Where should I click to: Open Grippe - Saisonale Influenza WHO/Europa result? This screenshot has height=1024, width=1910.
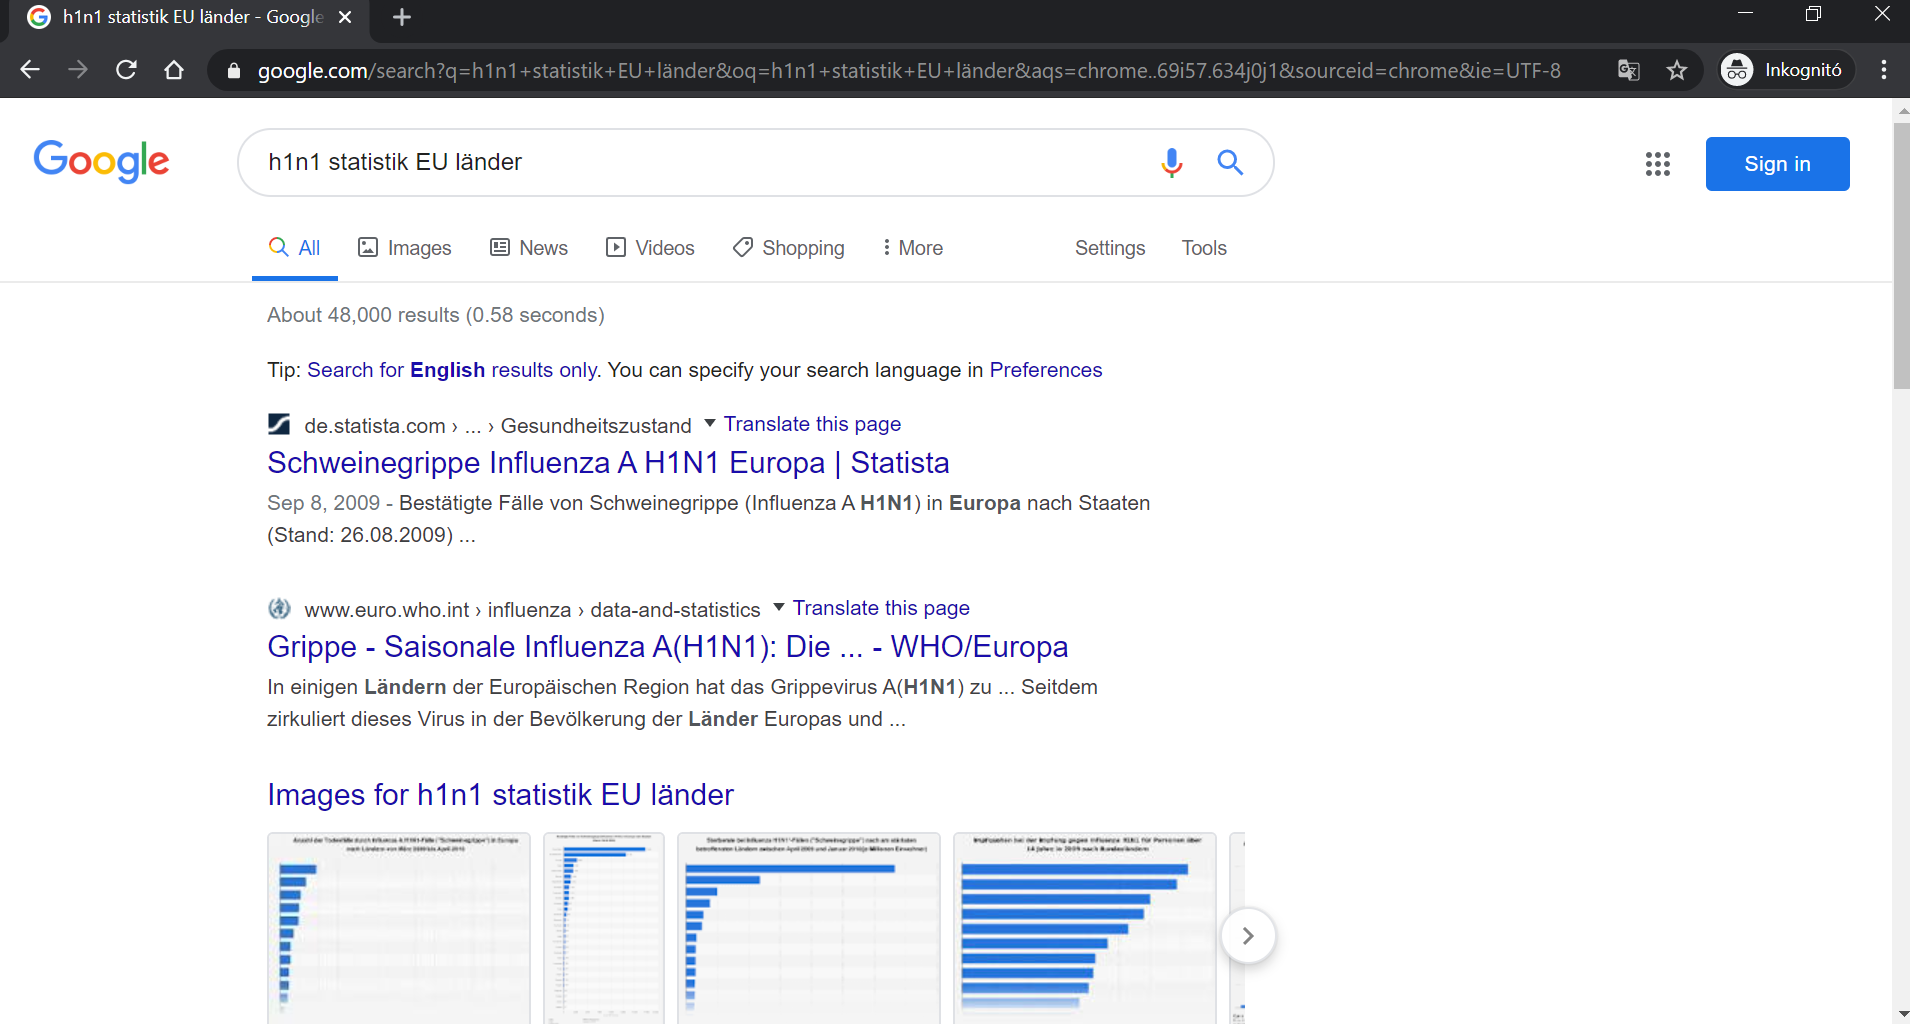pos(667,647)
